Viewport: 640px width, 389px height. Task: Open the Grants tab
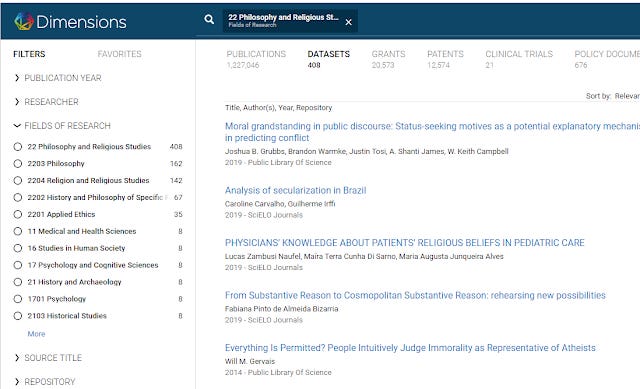coord(388,59)
